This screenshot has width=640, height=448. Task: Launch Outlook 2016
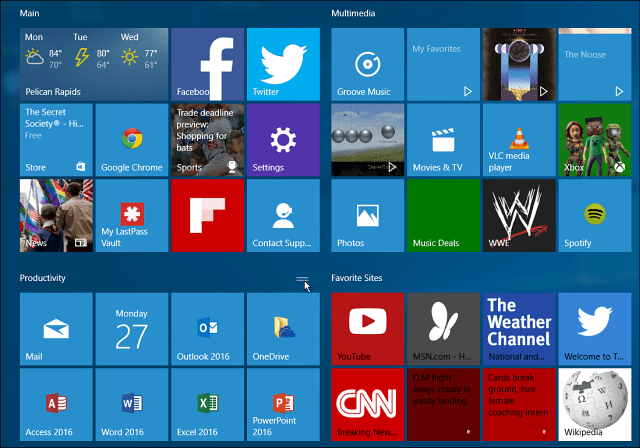[207, 329]
